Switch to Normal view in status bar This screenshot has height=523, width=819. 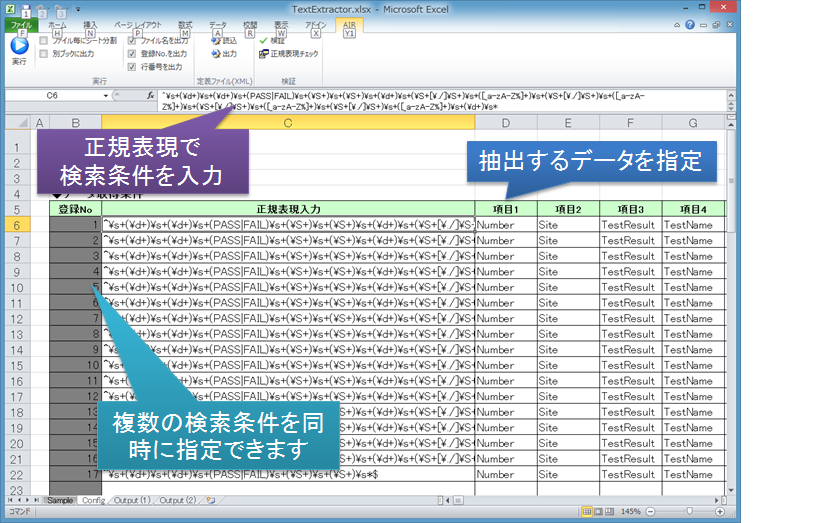click(x=587, y=512)
